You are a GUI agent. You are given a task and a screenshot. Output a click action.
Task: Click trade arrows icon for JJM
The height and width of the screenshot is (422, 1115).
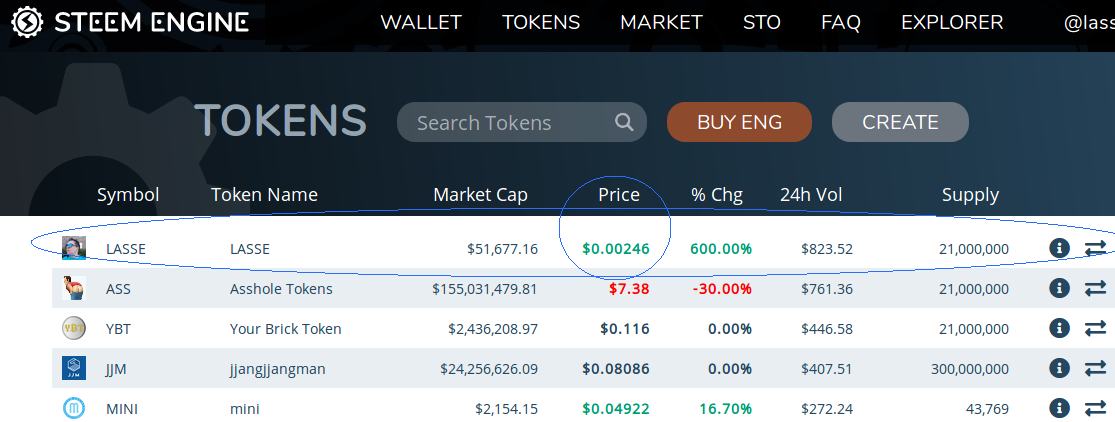pos(1095,368)
